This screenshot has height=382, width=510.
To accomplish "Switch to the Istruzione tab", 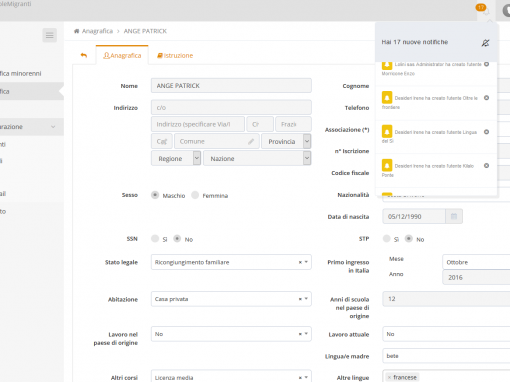I will point(175,55).
